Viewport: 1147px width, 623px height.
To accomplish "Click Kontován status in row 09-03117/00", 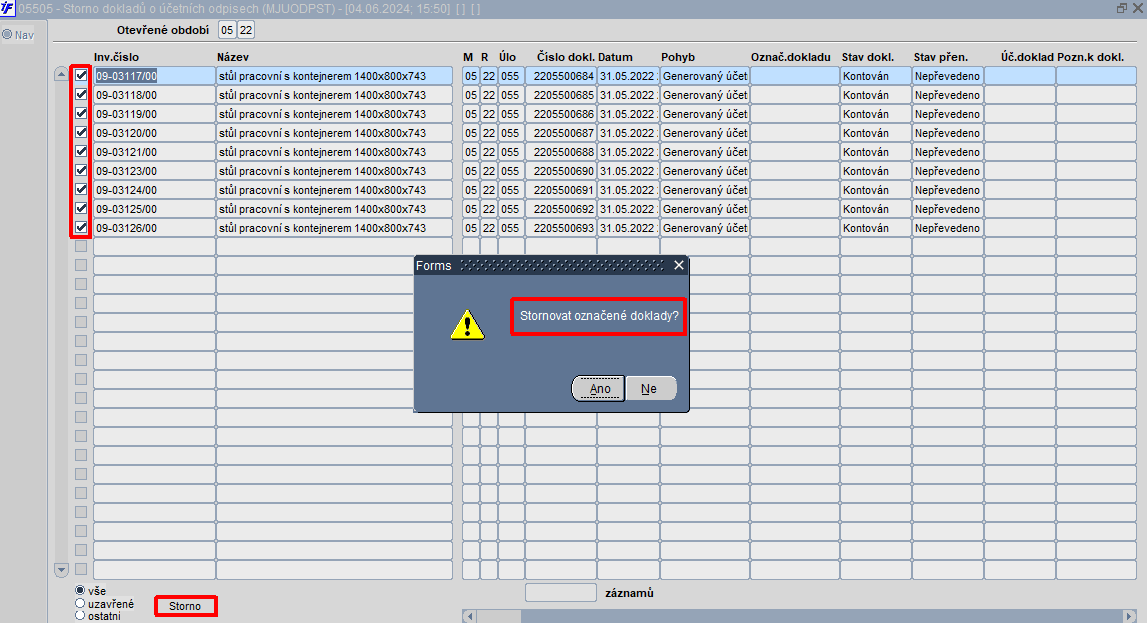I will [875, 76].
